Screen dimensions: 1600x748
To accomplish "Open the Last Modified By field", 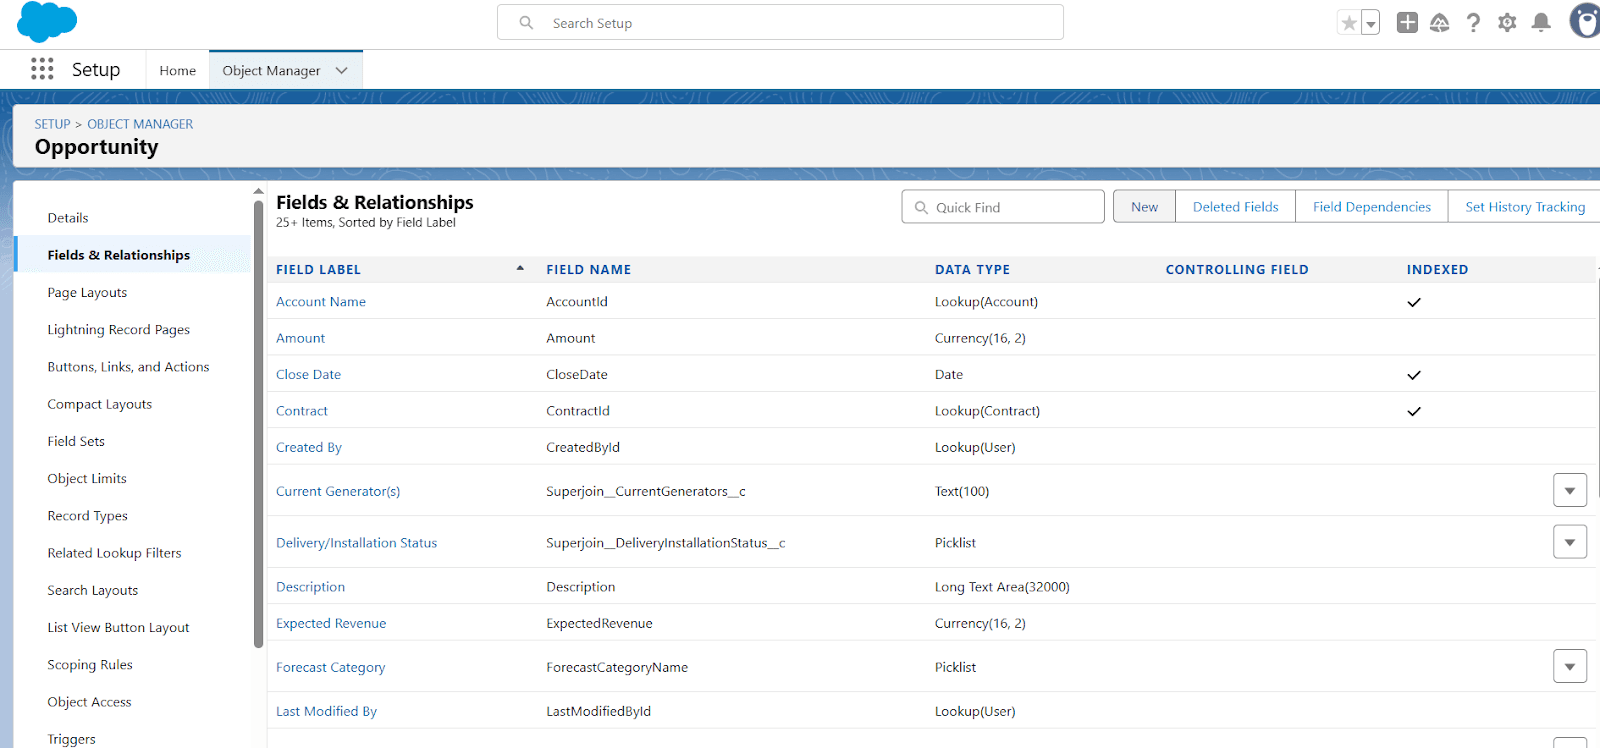I will click(x=326, y=711).
